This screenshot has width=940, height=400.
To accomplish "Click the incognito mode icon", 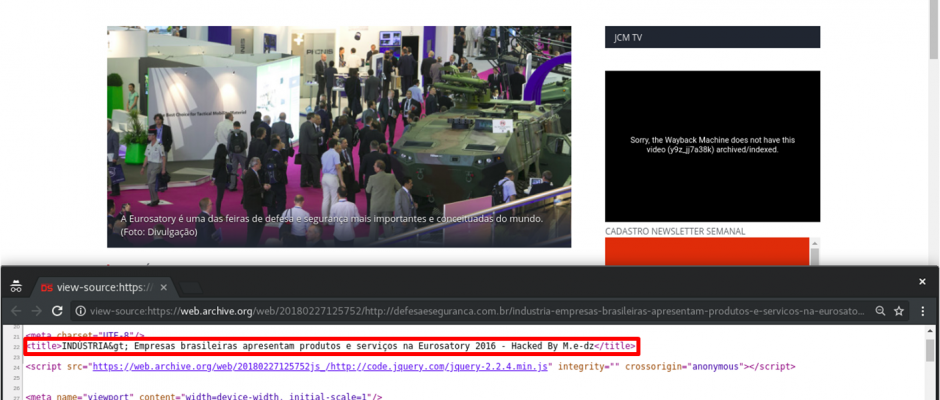I will [x=16, y=287].
